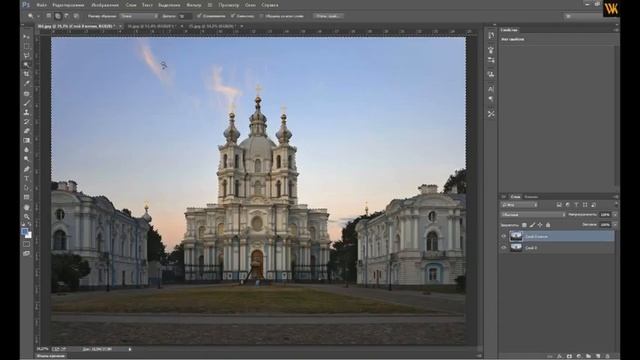Viewport: 640px width, 360px height.
Task: Create a new layer group
Action: (588, 356)
